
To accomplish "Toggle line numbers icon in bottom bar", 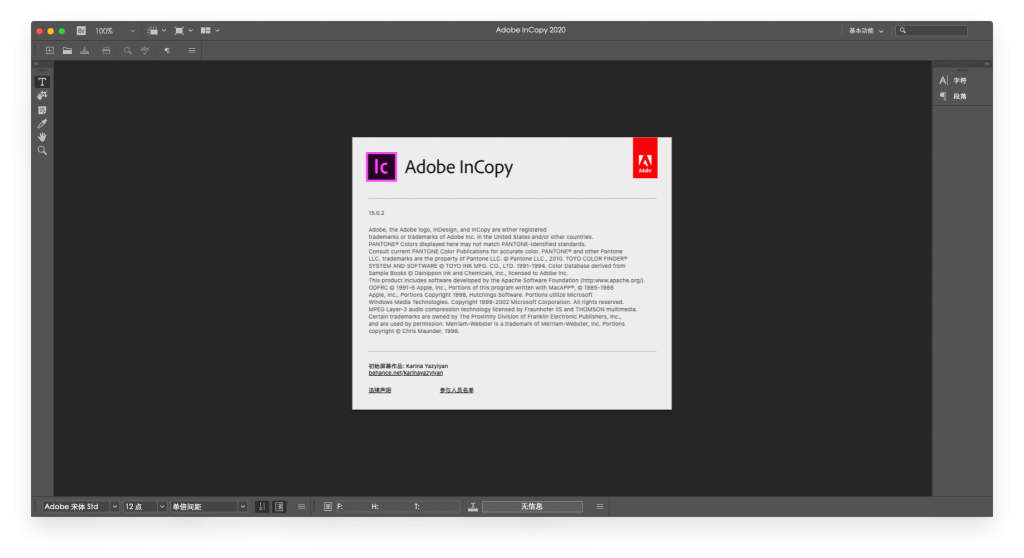I will 262,506.
